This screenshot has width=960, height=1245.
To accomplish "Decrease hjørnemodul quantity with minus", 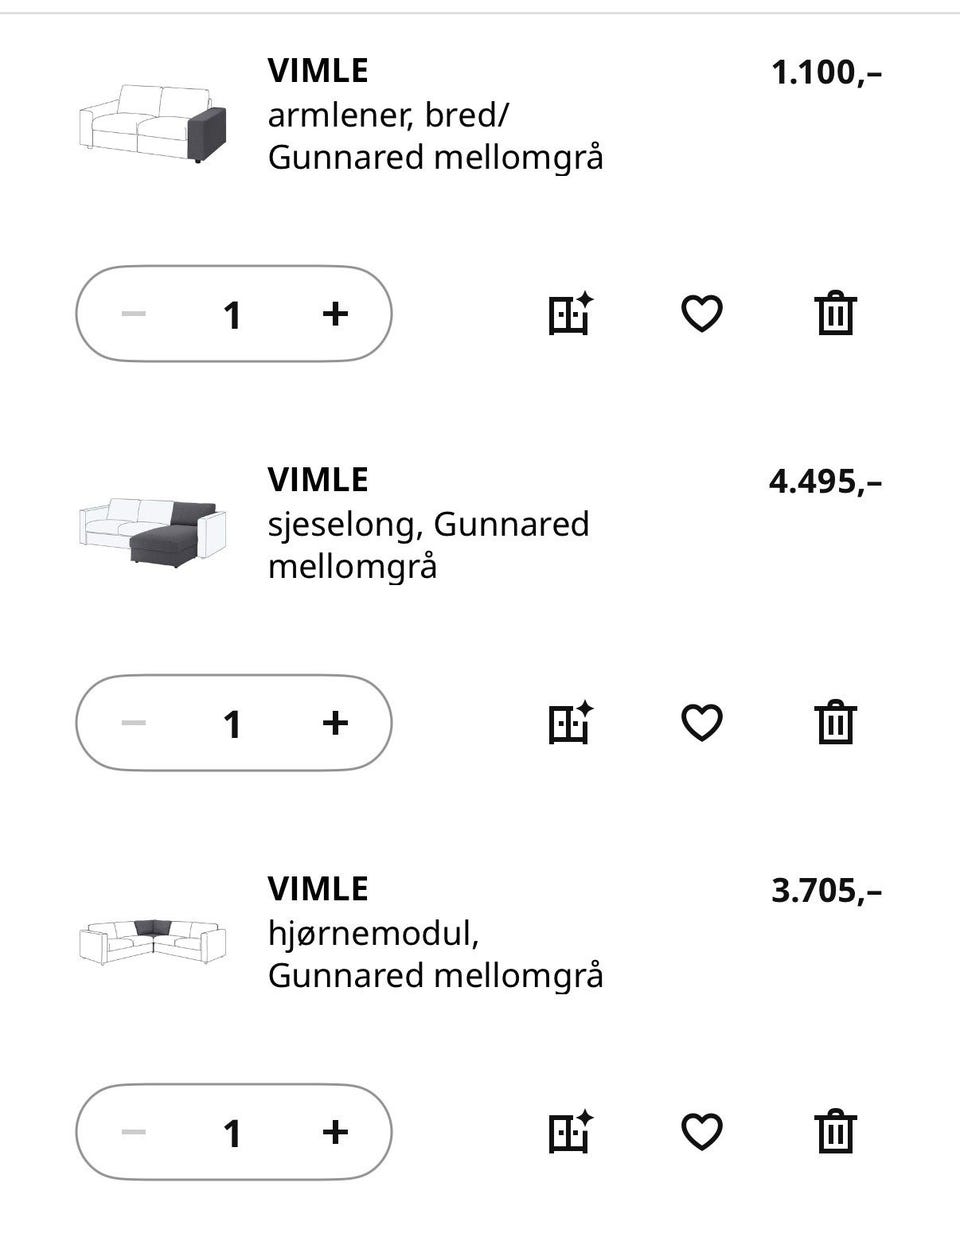I will pos(134,1132).
